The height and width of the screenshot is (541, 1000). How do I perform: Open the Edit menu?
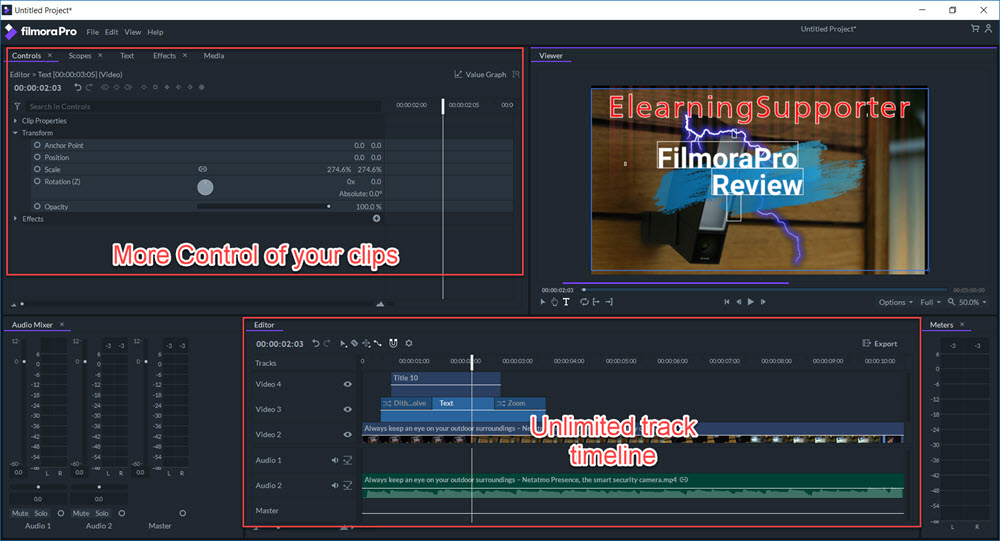pos(112,32)
